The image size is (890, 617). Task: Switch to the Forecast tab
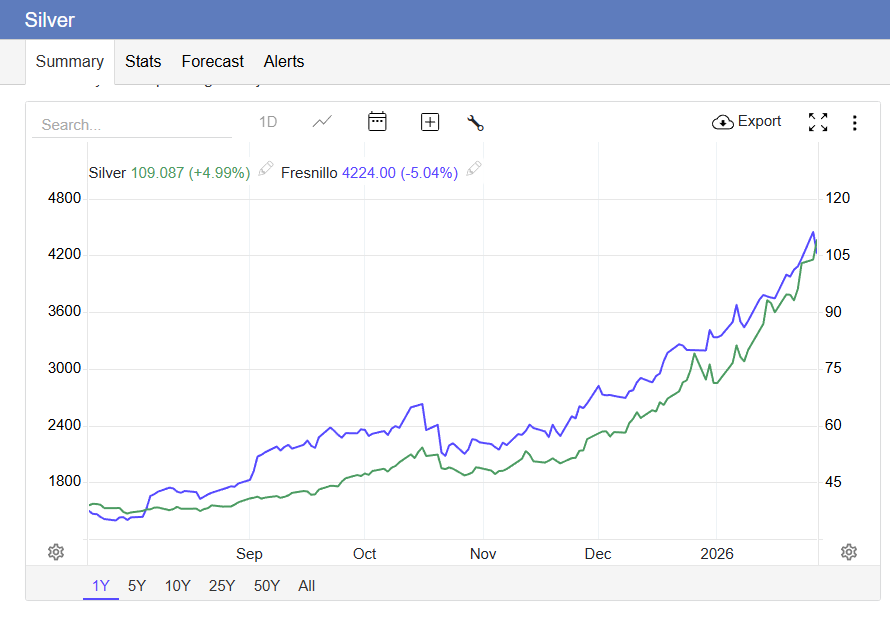tap(212, 61)
